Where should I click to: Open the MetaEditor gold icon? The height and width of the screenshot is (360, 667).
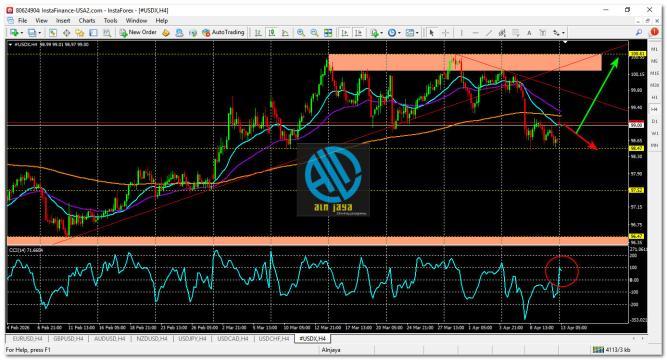click(x=166, y=33)
